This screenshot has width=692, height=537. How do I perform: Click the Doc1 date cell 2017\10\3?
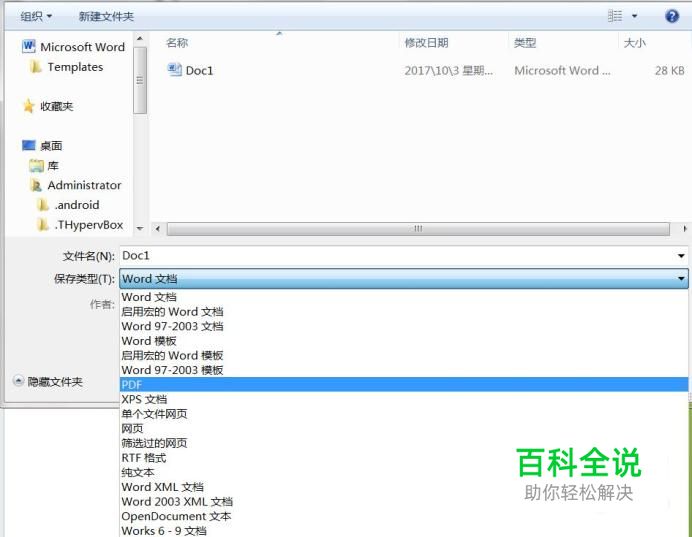[448, 71]
